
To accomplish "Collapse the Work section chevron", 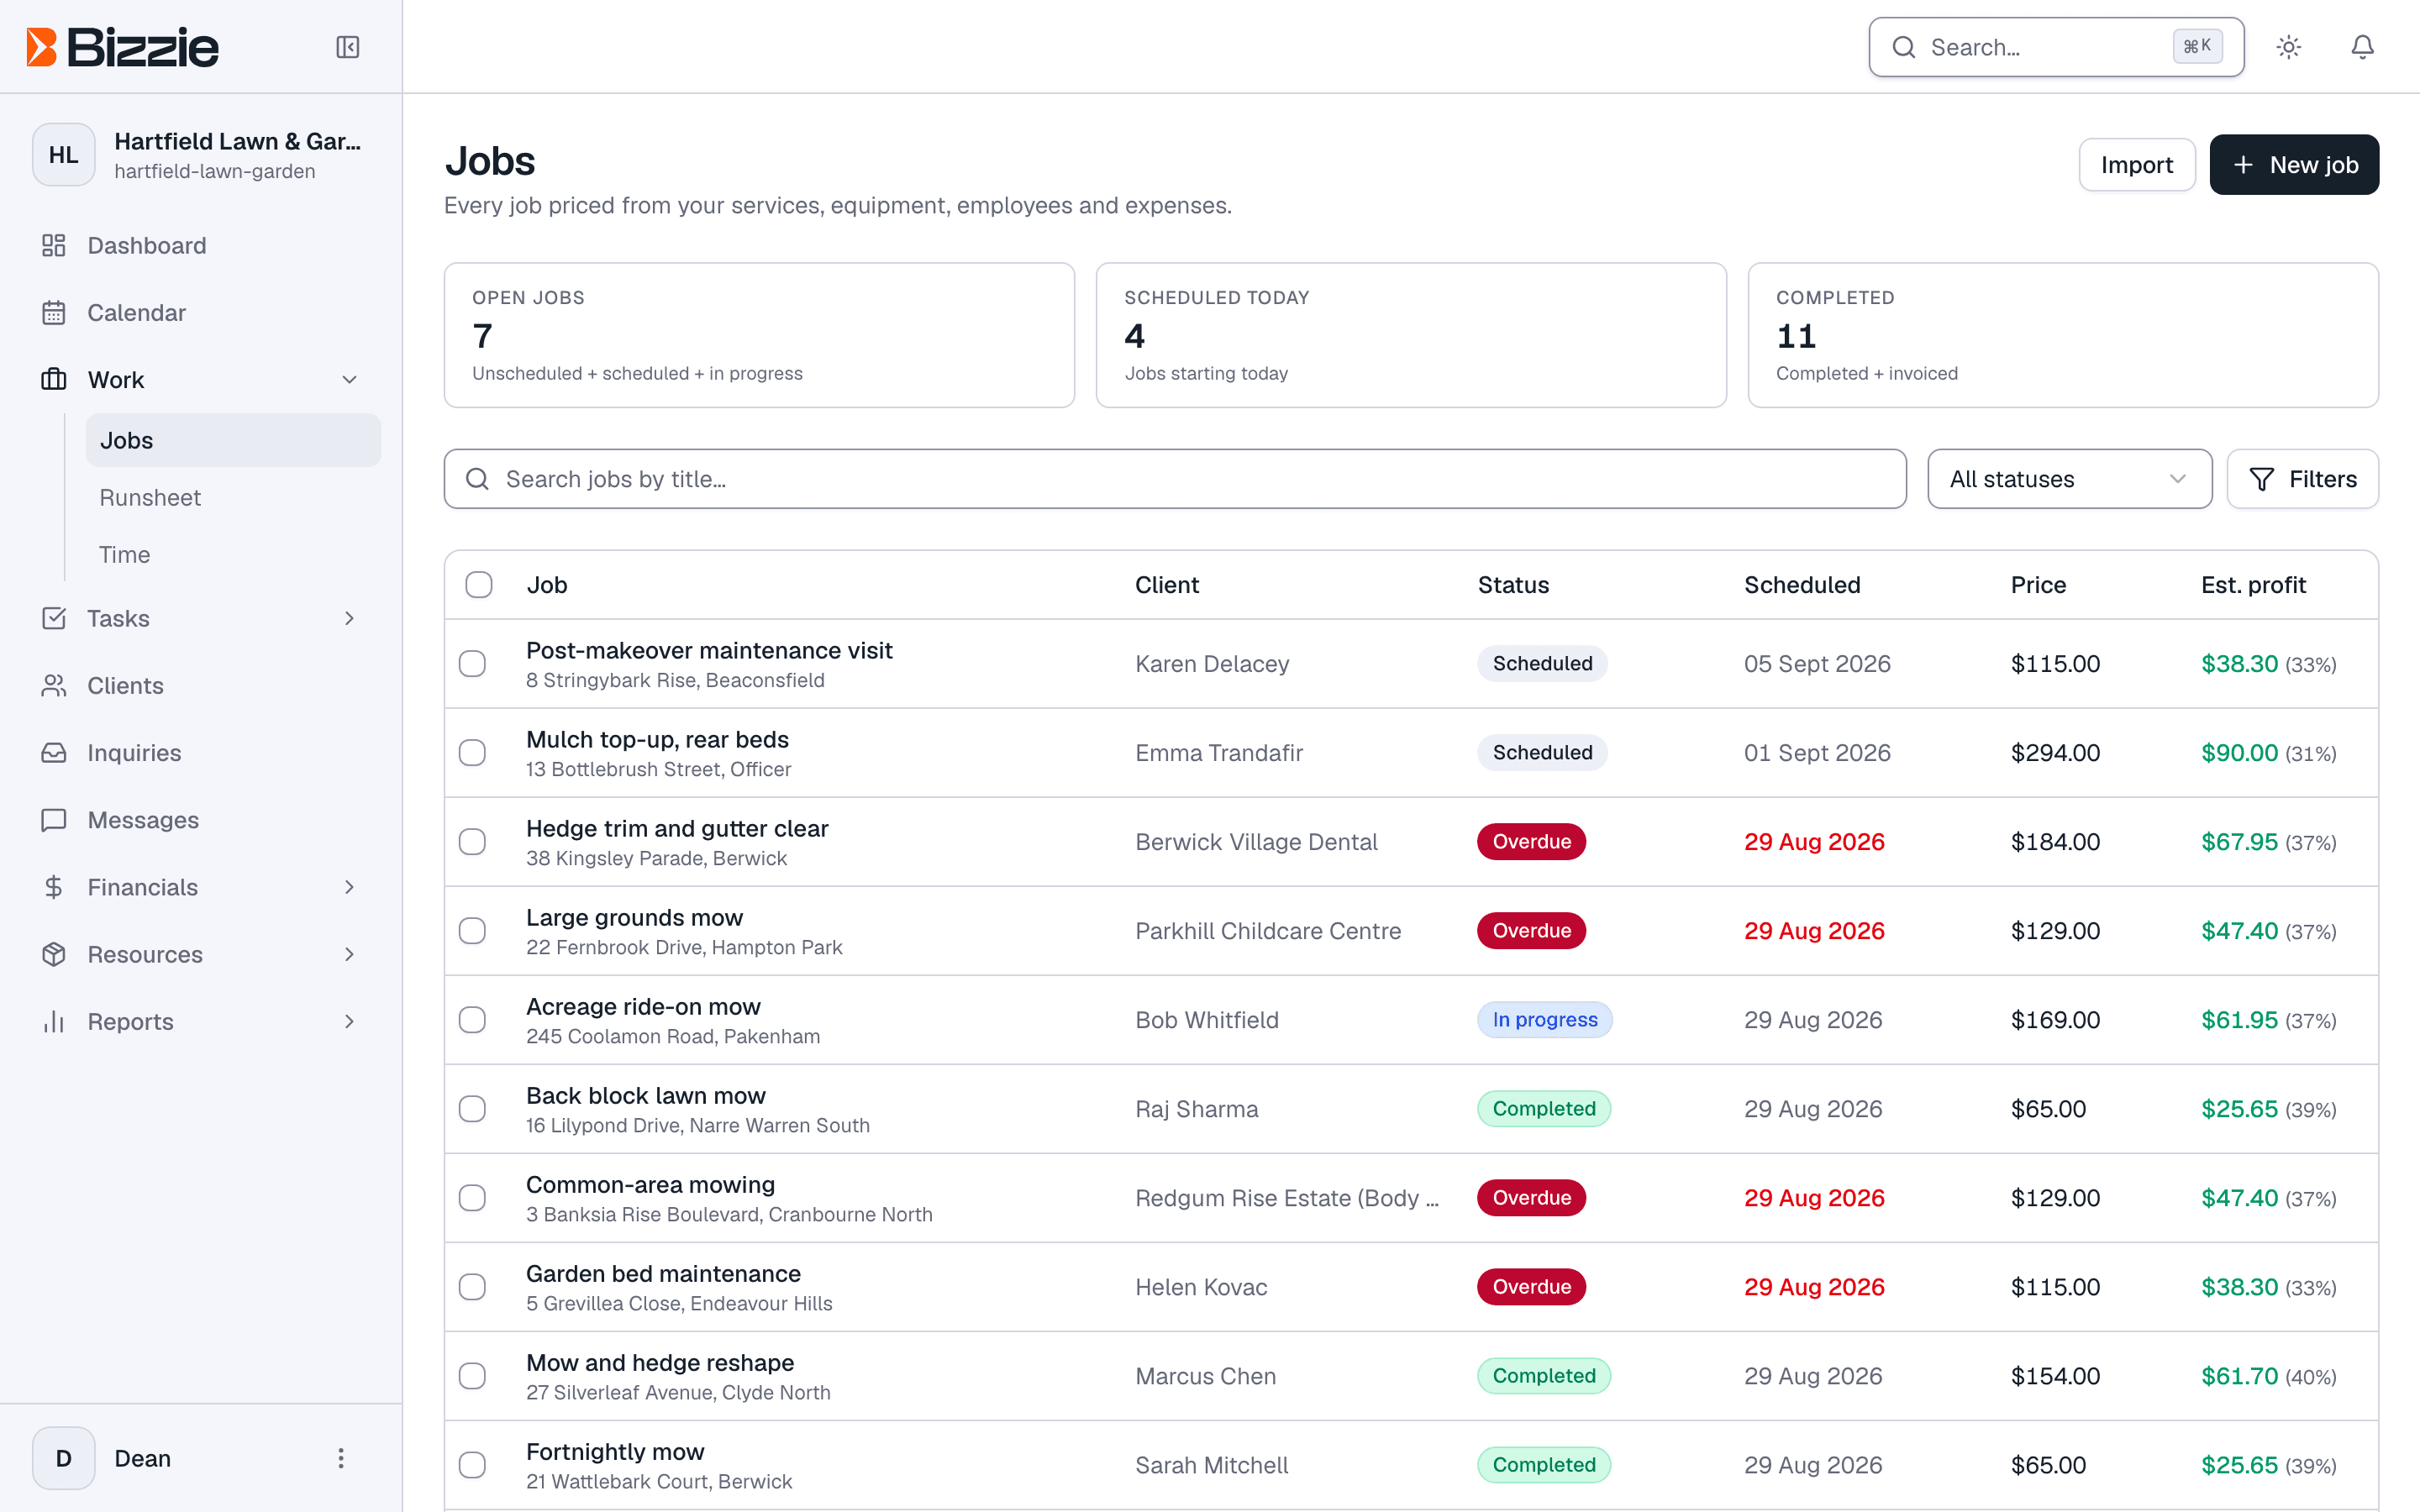I will tap(349, 380).
